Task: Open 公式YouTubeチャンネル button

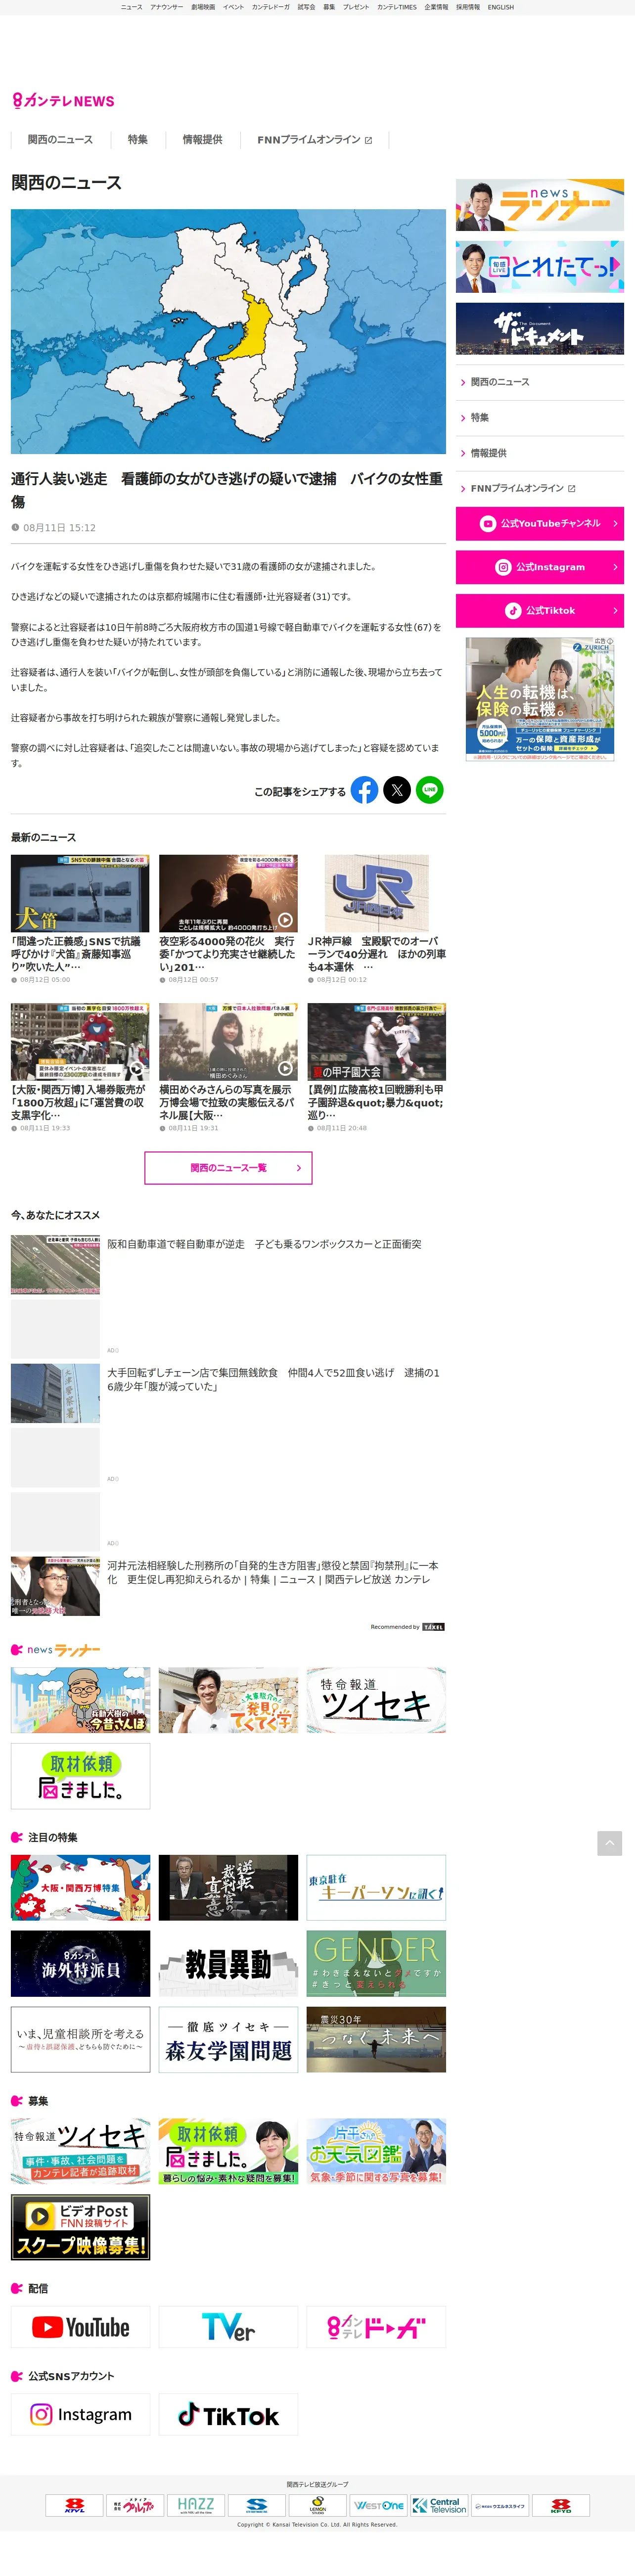Action: pos(540,523)
